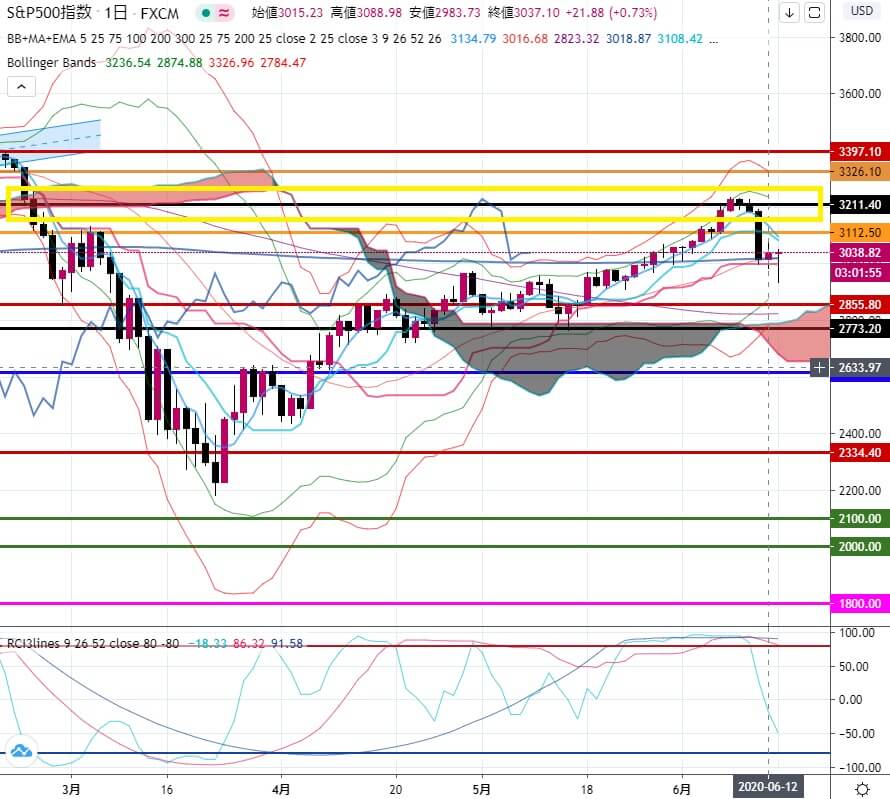The image size is (890, 799).
Task: Click the 4月 time axis label
Action: [281, 789]
